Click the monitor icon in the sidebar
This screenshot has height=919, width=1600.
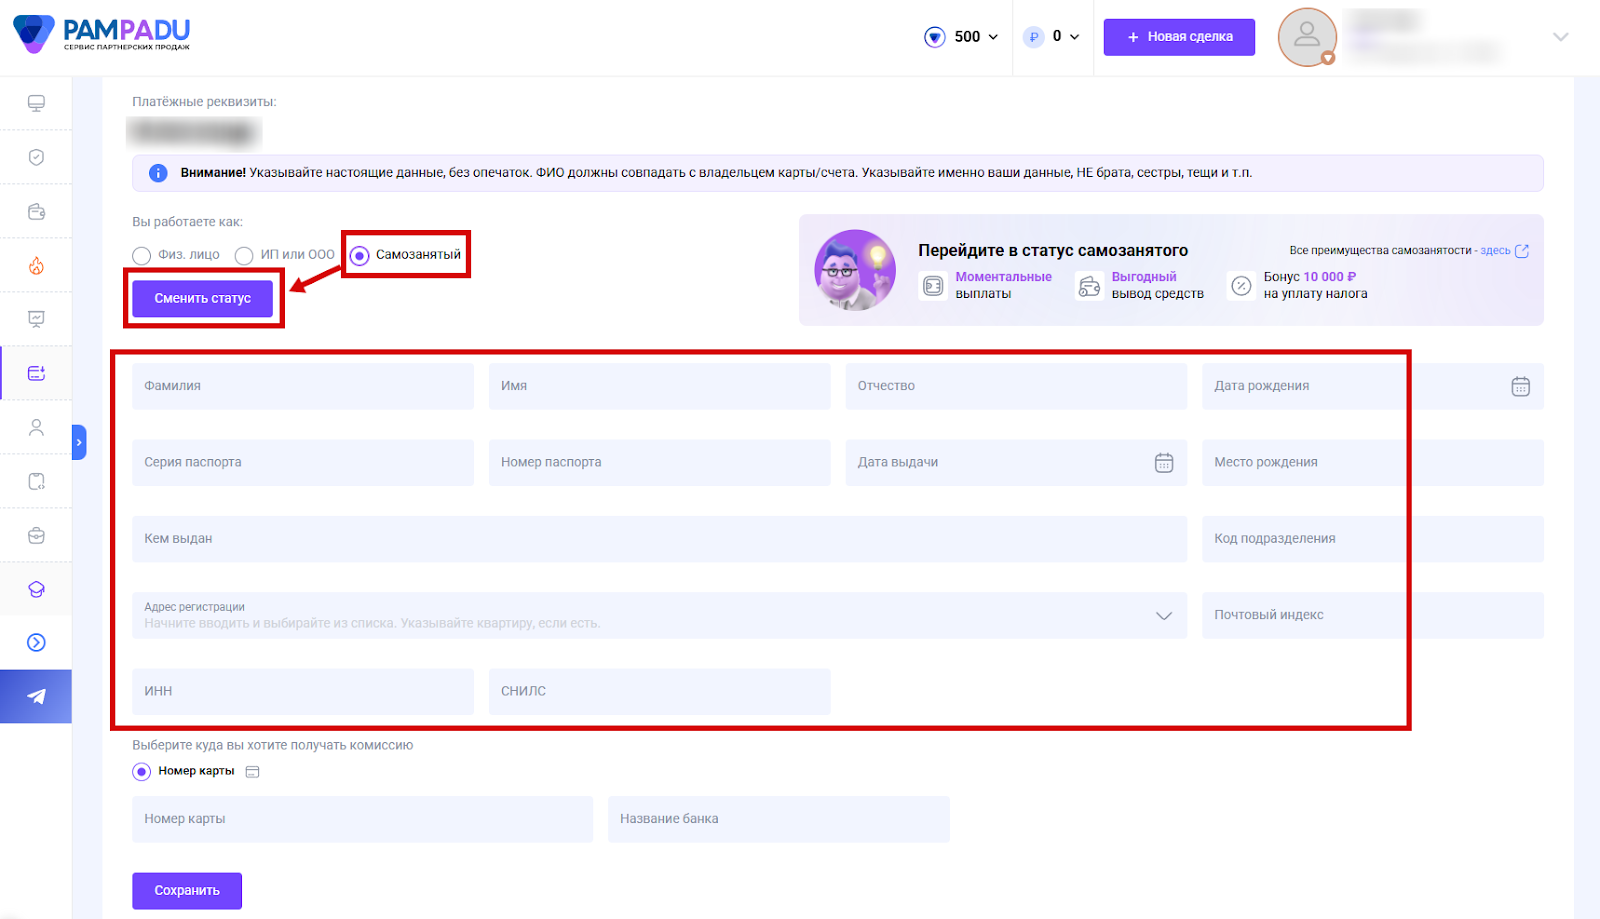coord(36,103)
